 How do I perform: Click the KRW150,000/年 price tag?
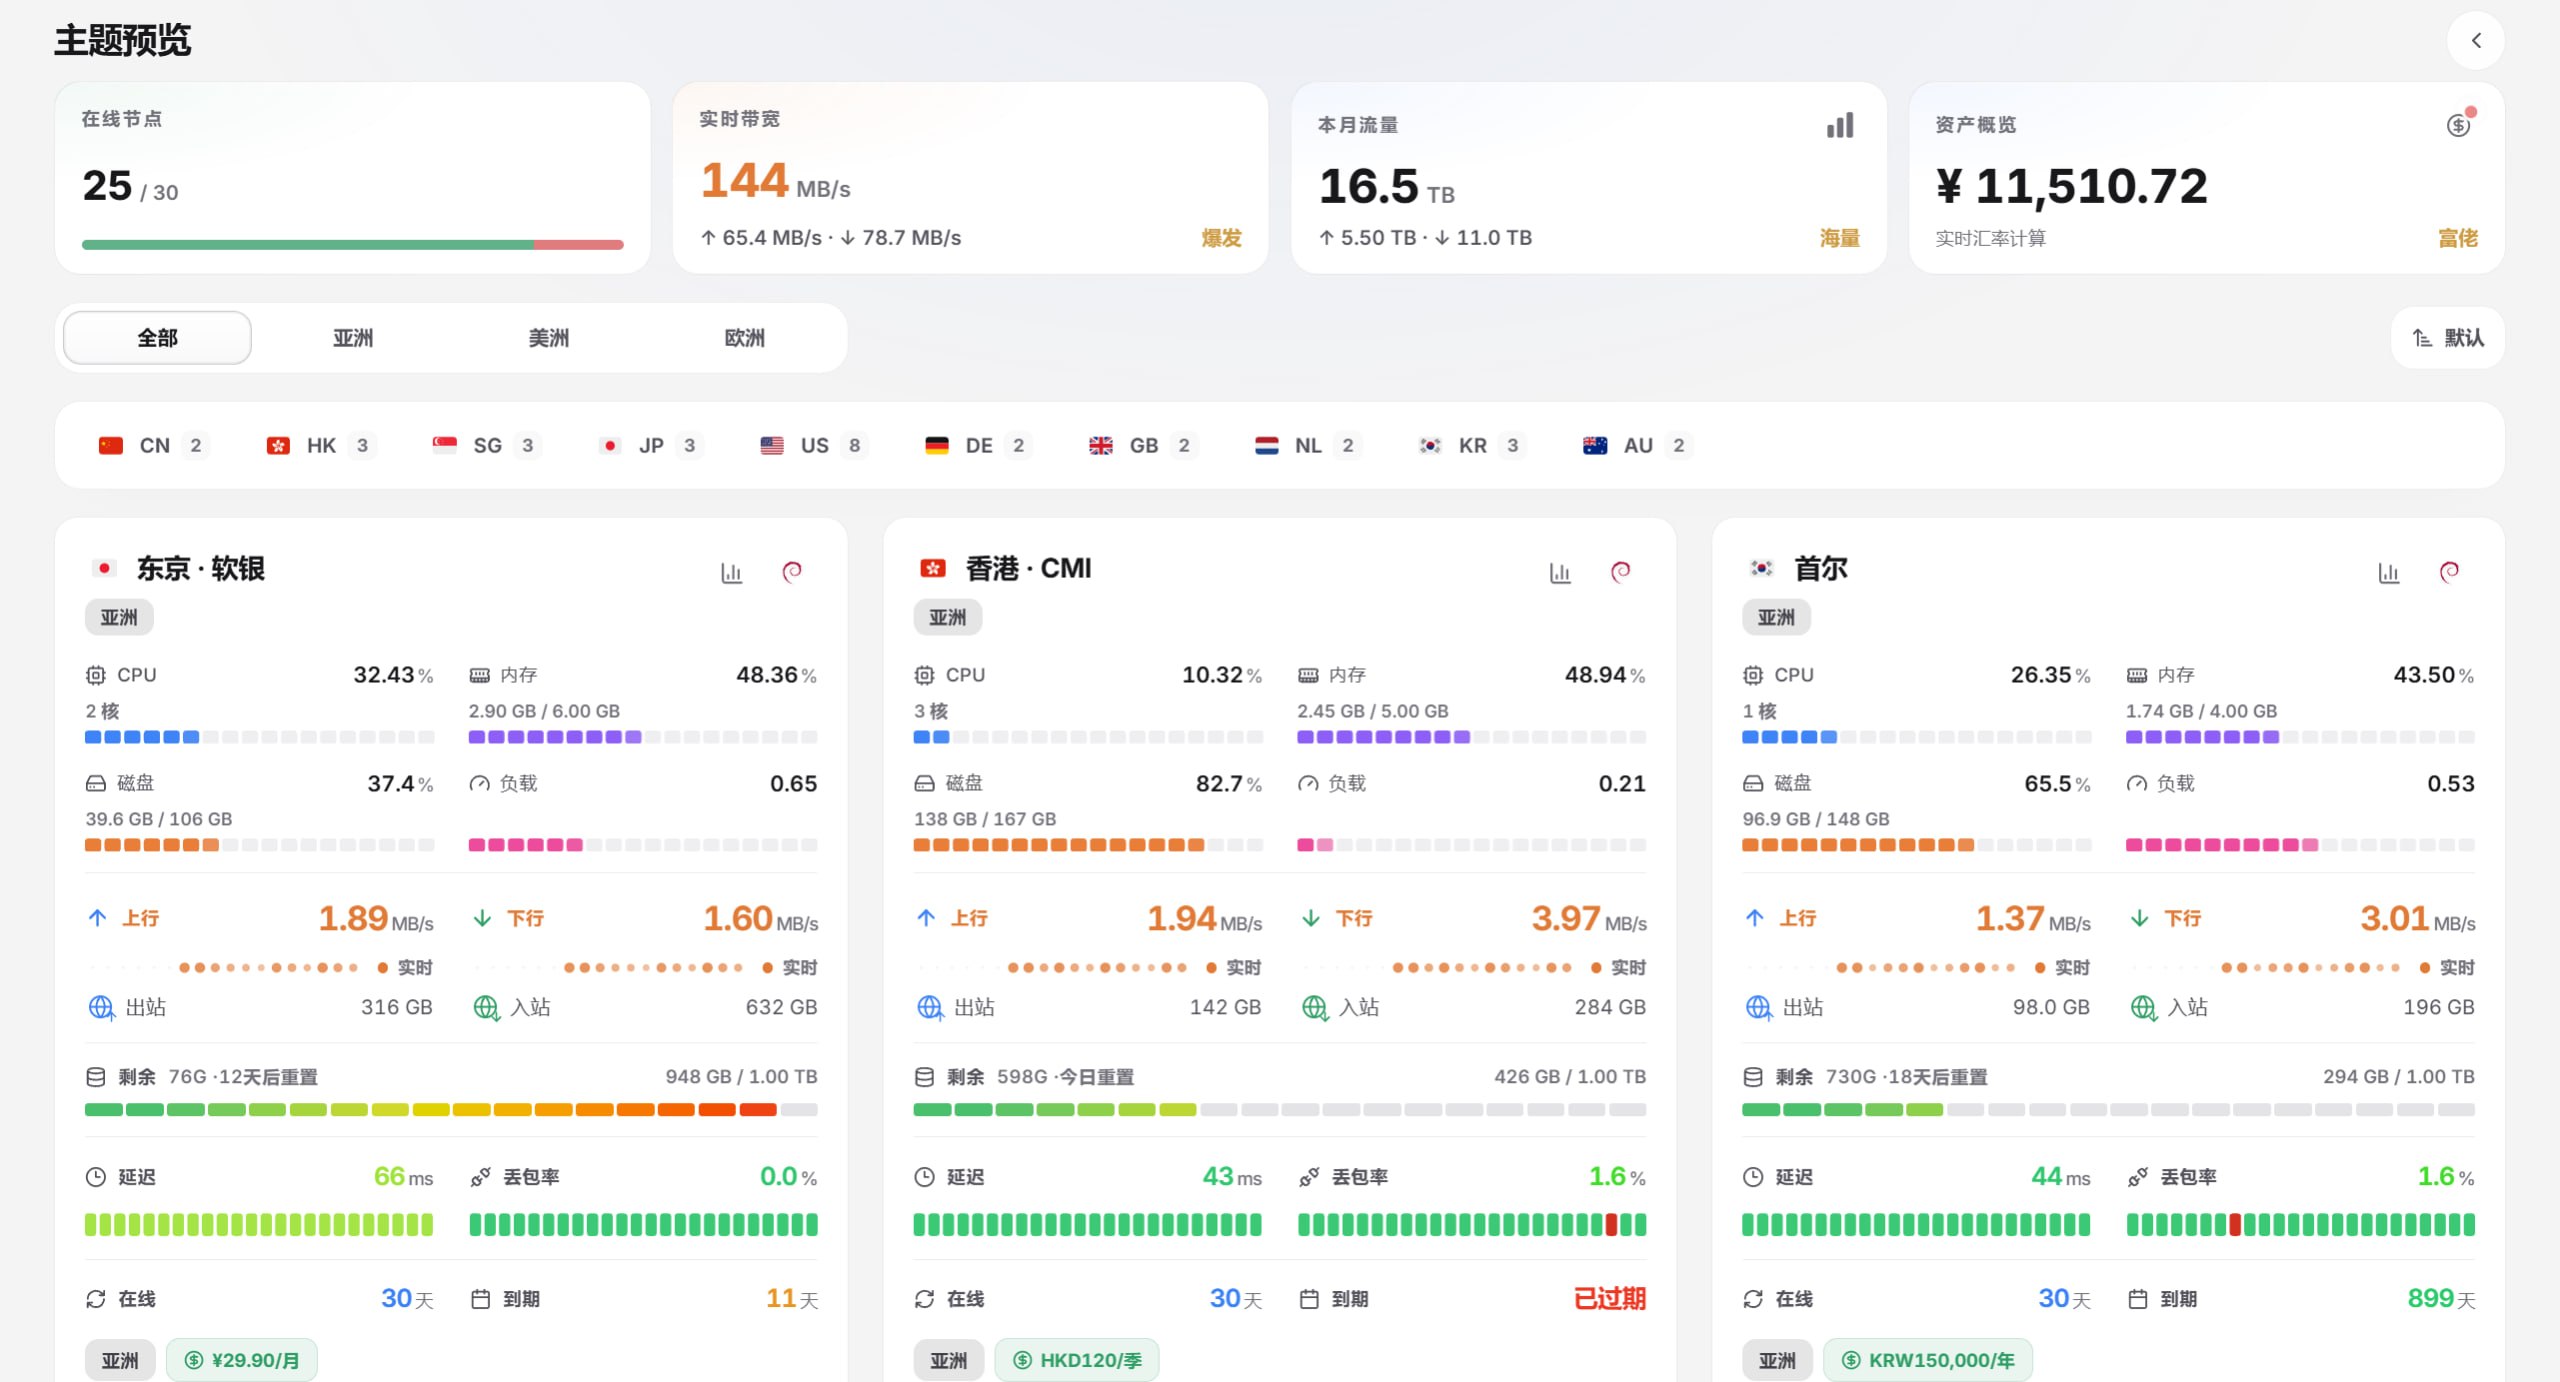tap(1928, 1360)
